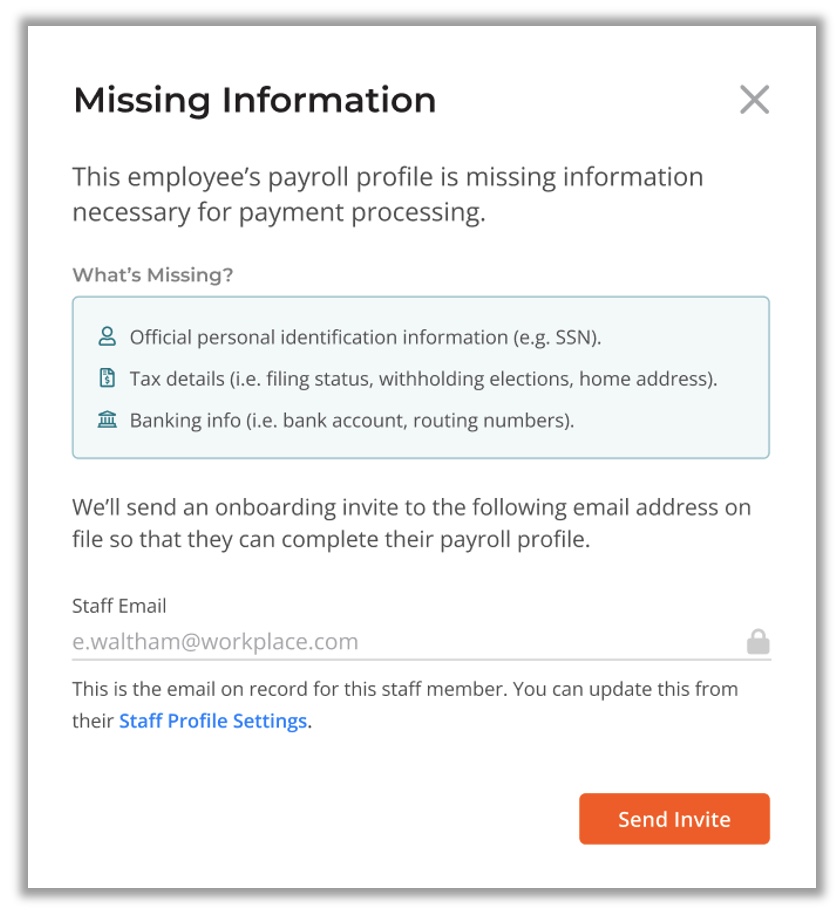Click blank area left of Send Invite
The width and height of the screenshot is (836, 910).
click(x=325, y=818)
